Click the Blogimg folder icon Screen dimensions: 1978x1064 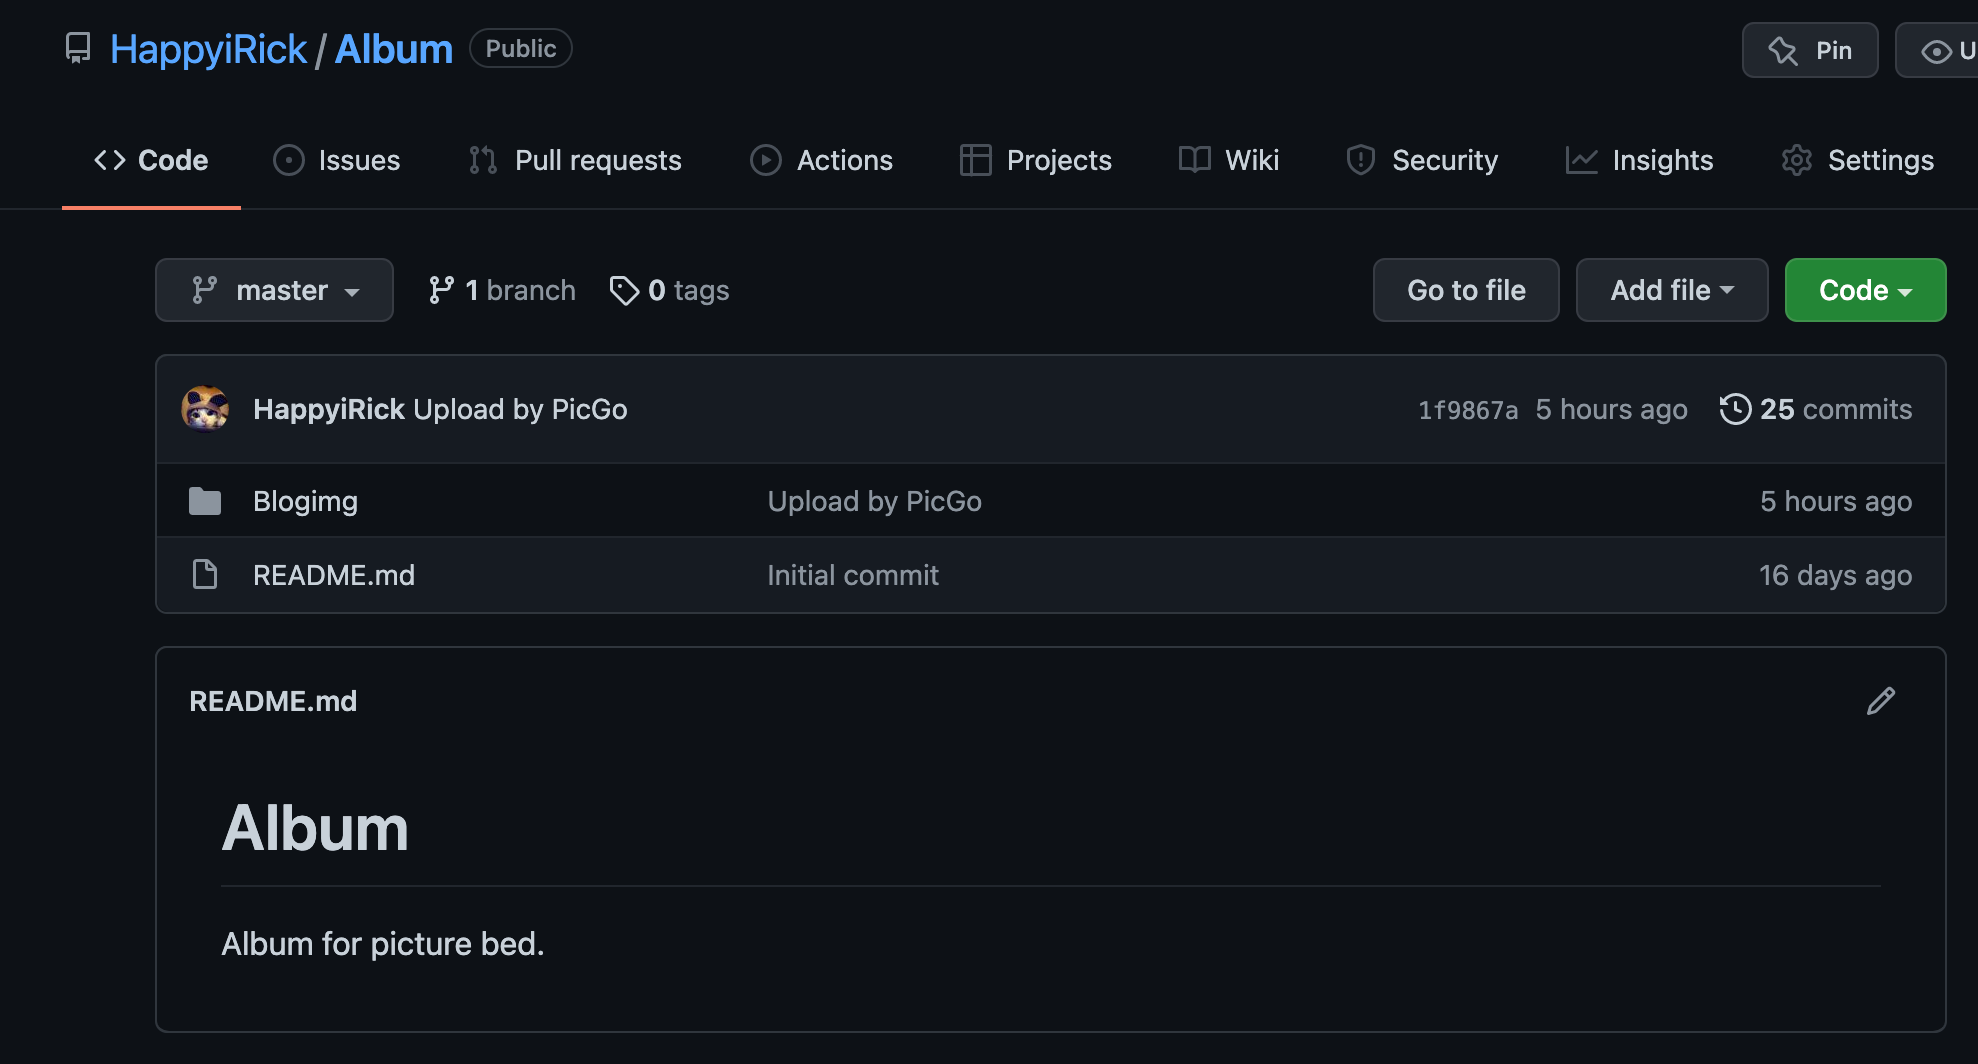click(x=205, y=501)
